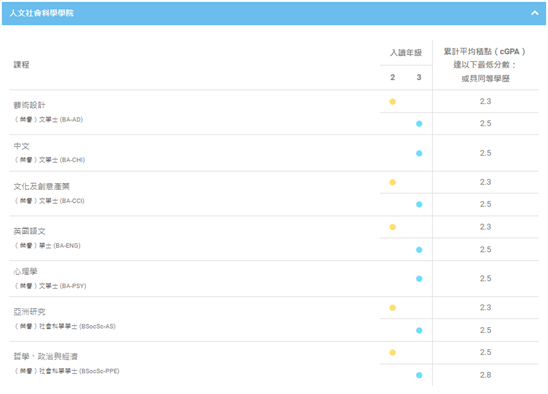Click blue Year 3 dot for 心理學
The image size is (548, 394).
coord(419,279)
